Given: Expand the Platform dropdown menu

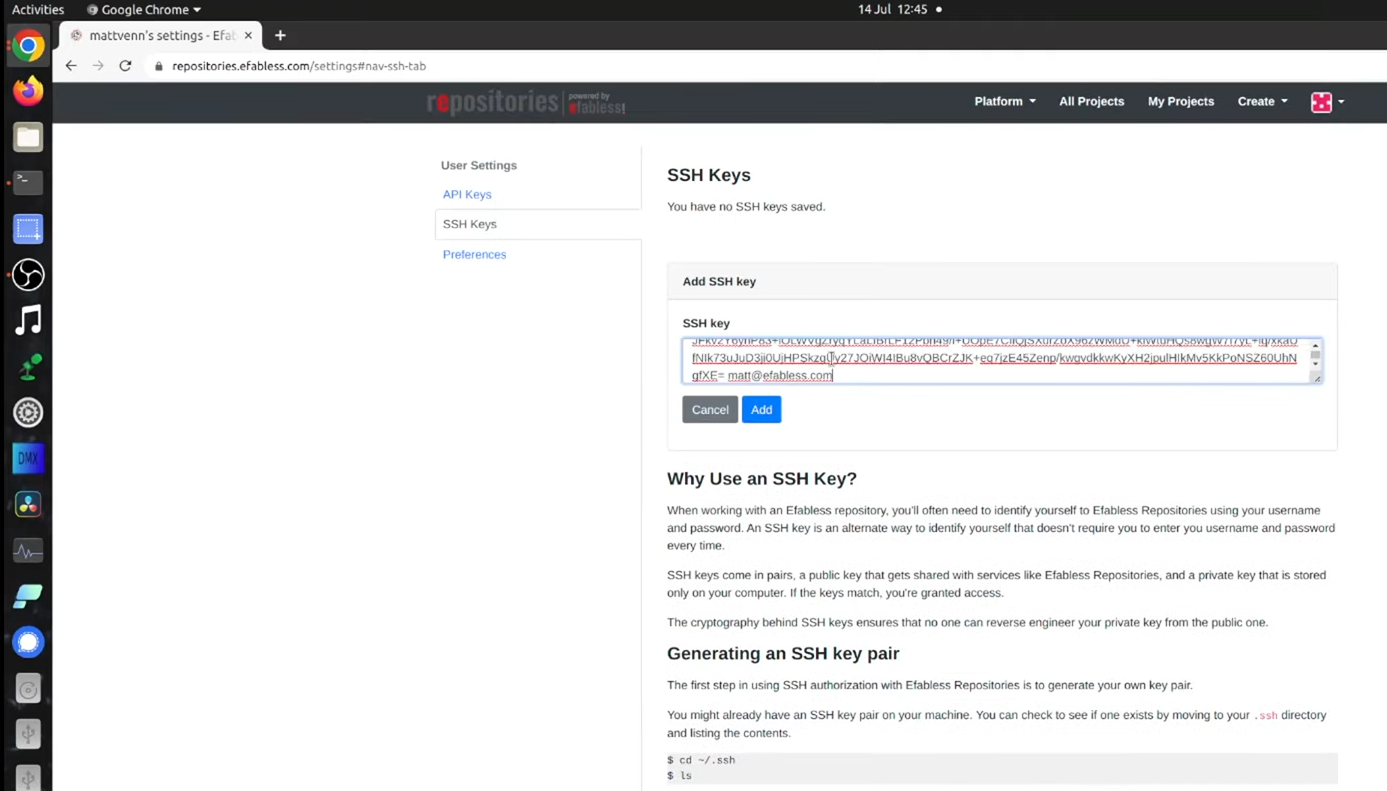Looking at the screenshot, I should tap(1005, 101).
